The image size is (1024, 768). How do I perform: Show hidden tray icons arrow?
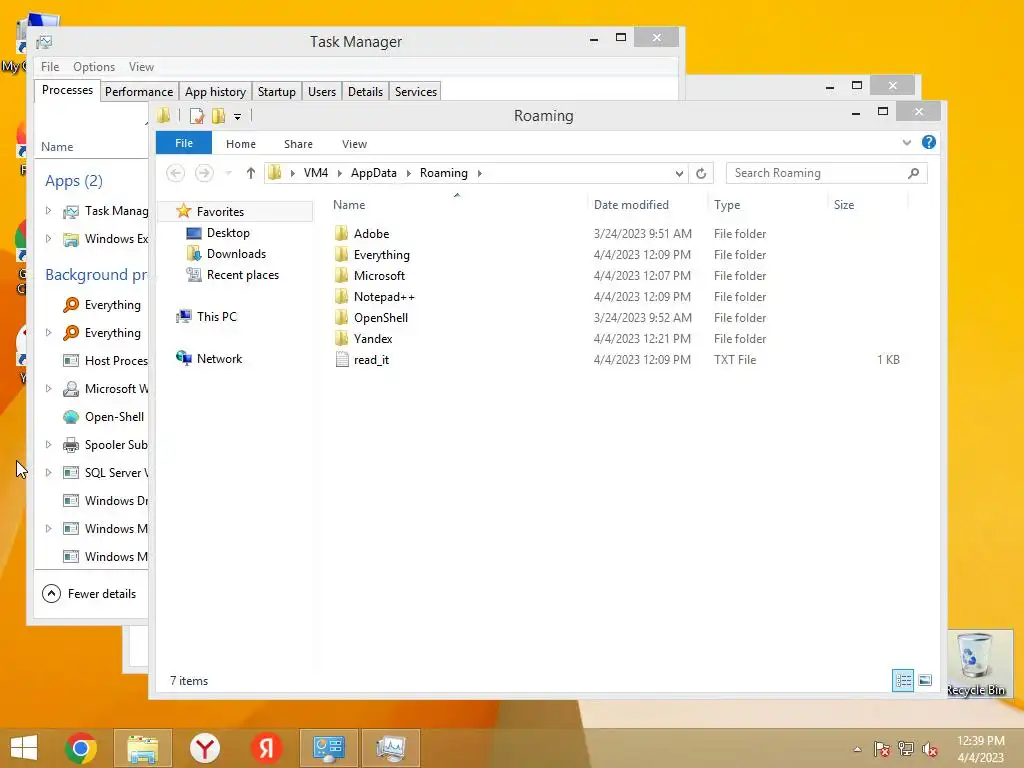click(x=857, y=749)
